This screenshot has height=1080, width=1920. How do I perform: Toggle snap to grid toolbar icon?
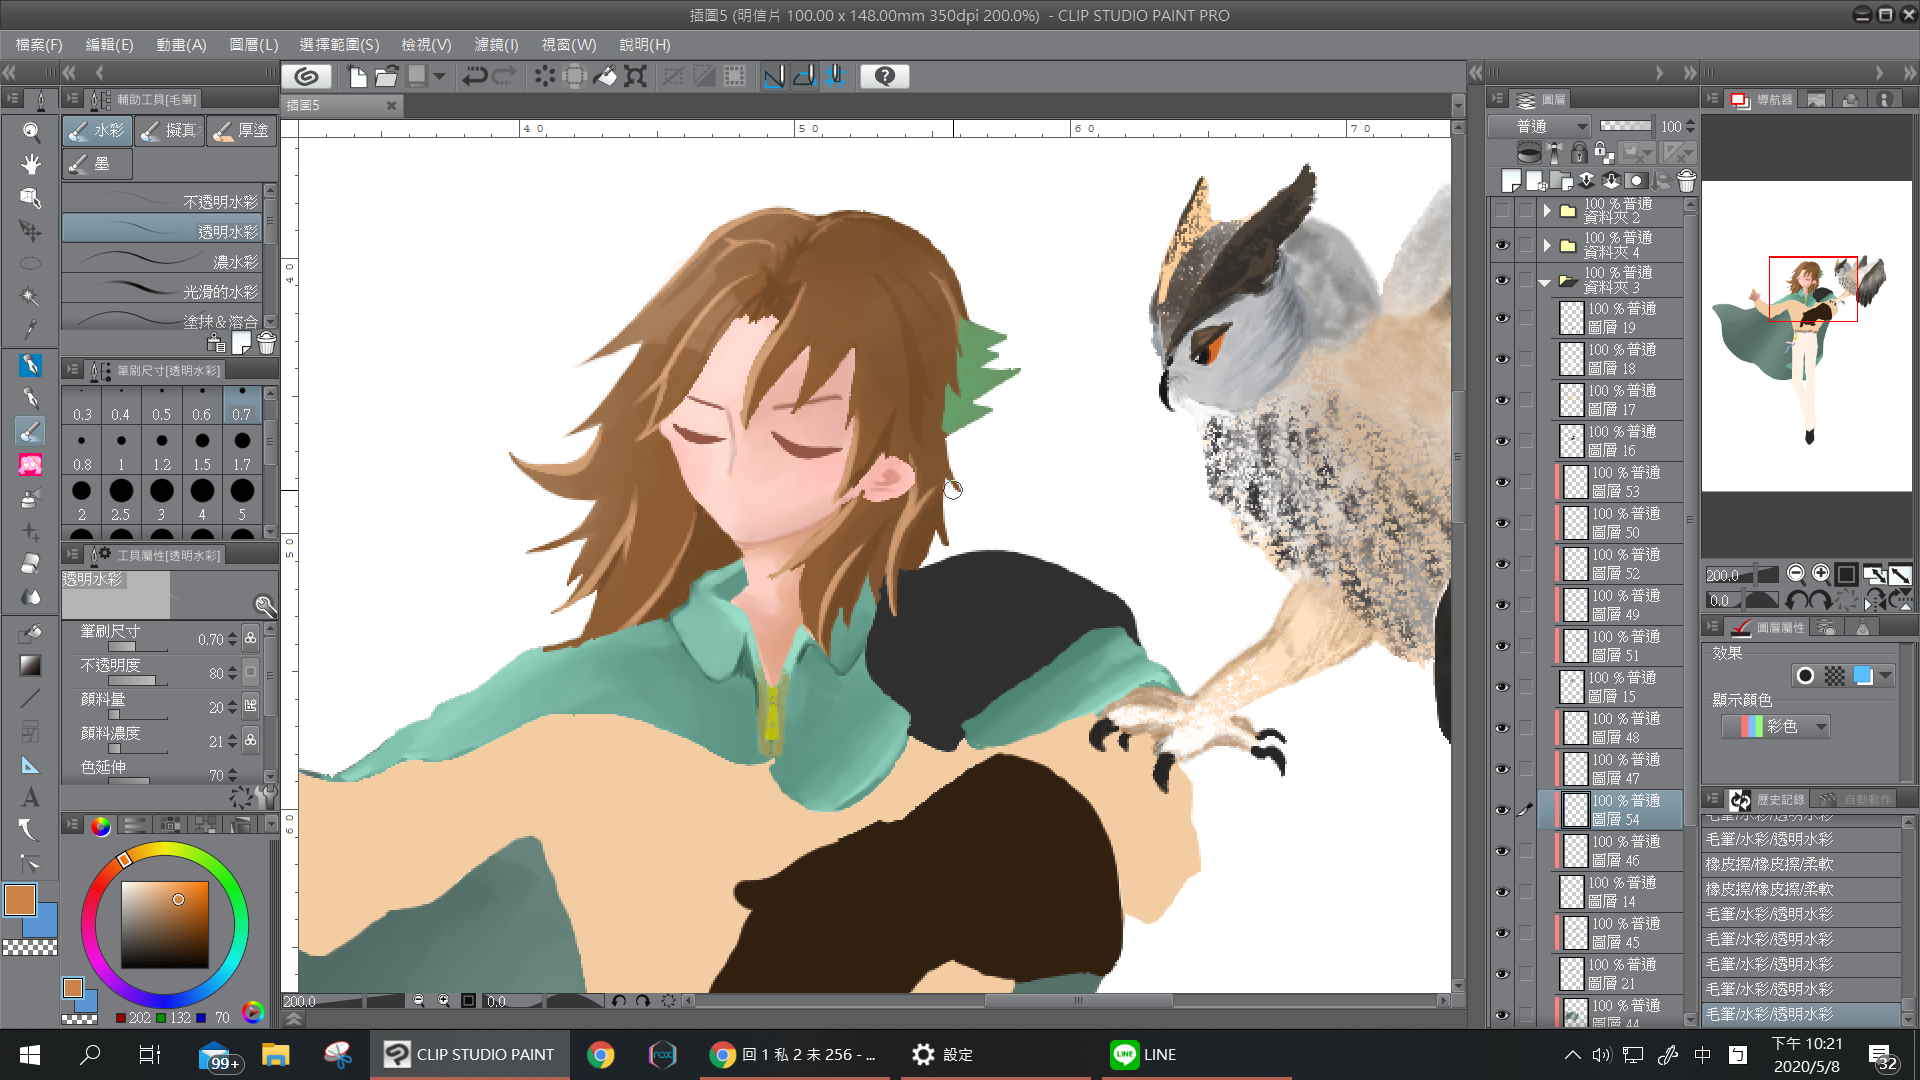pos(835,76)
